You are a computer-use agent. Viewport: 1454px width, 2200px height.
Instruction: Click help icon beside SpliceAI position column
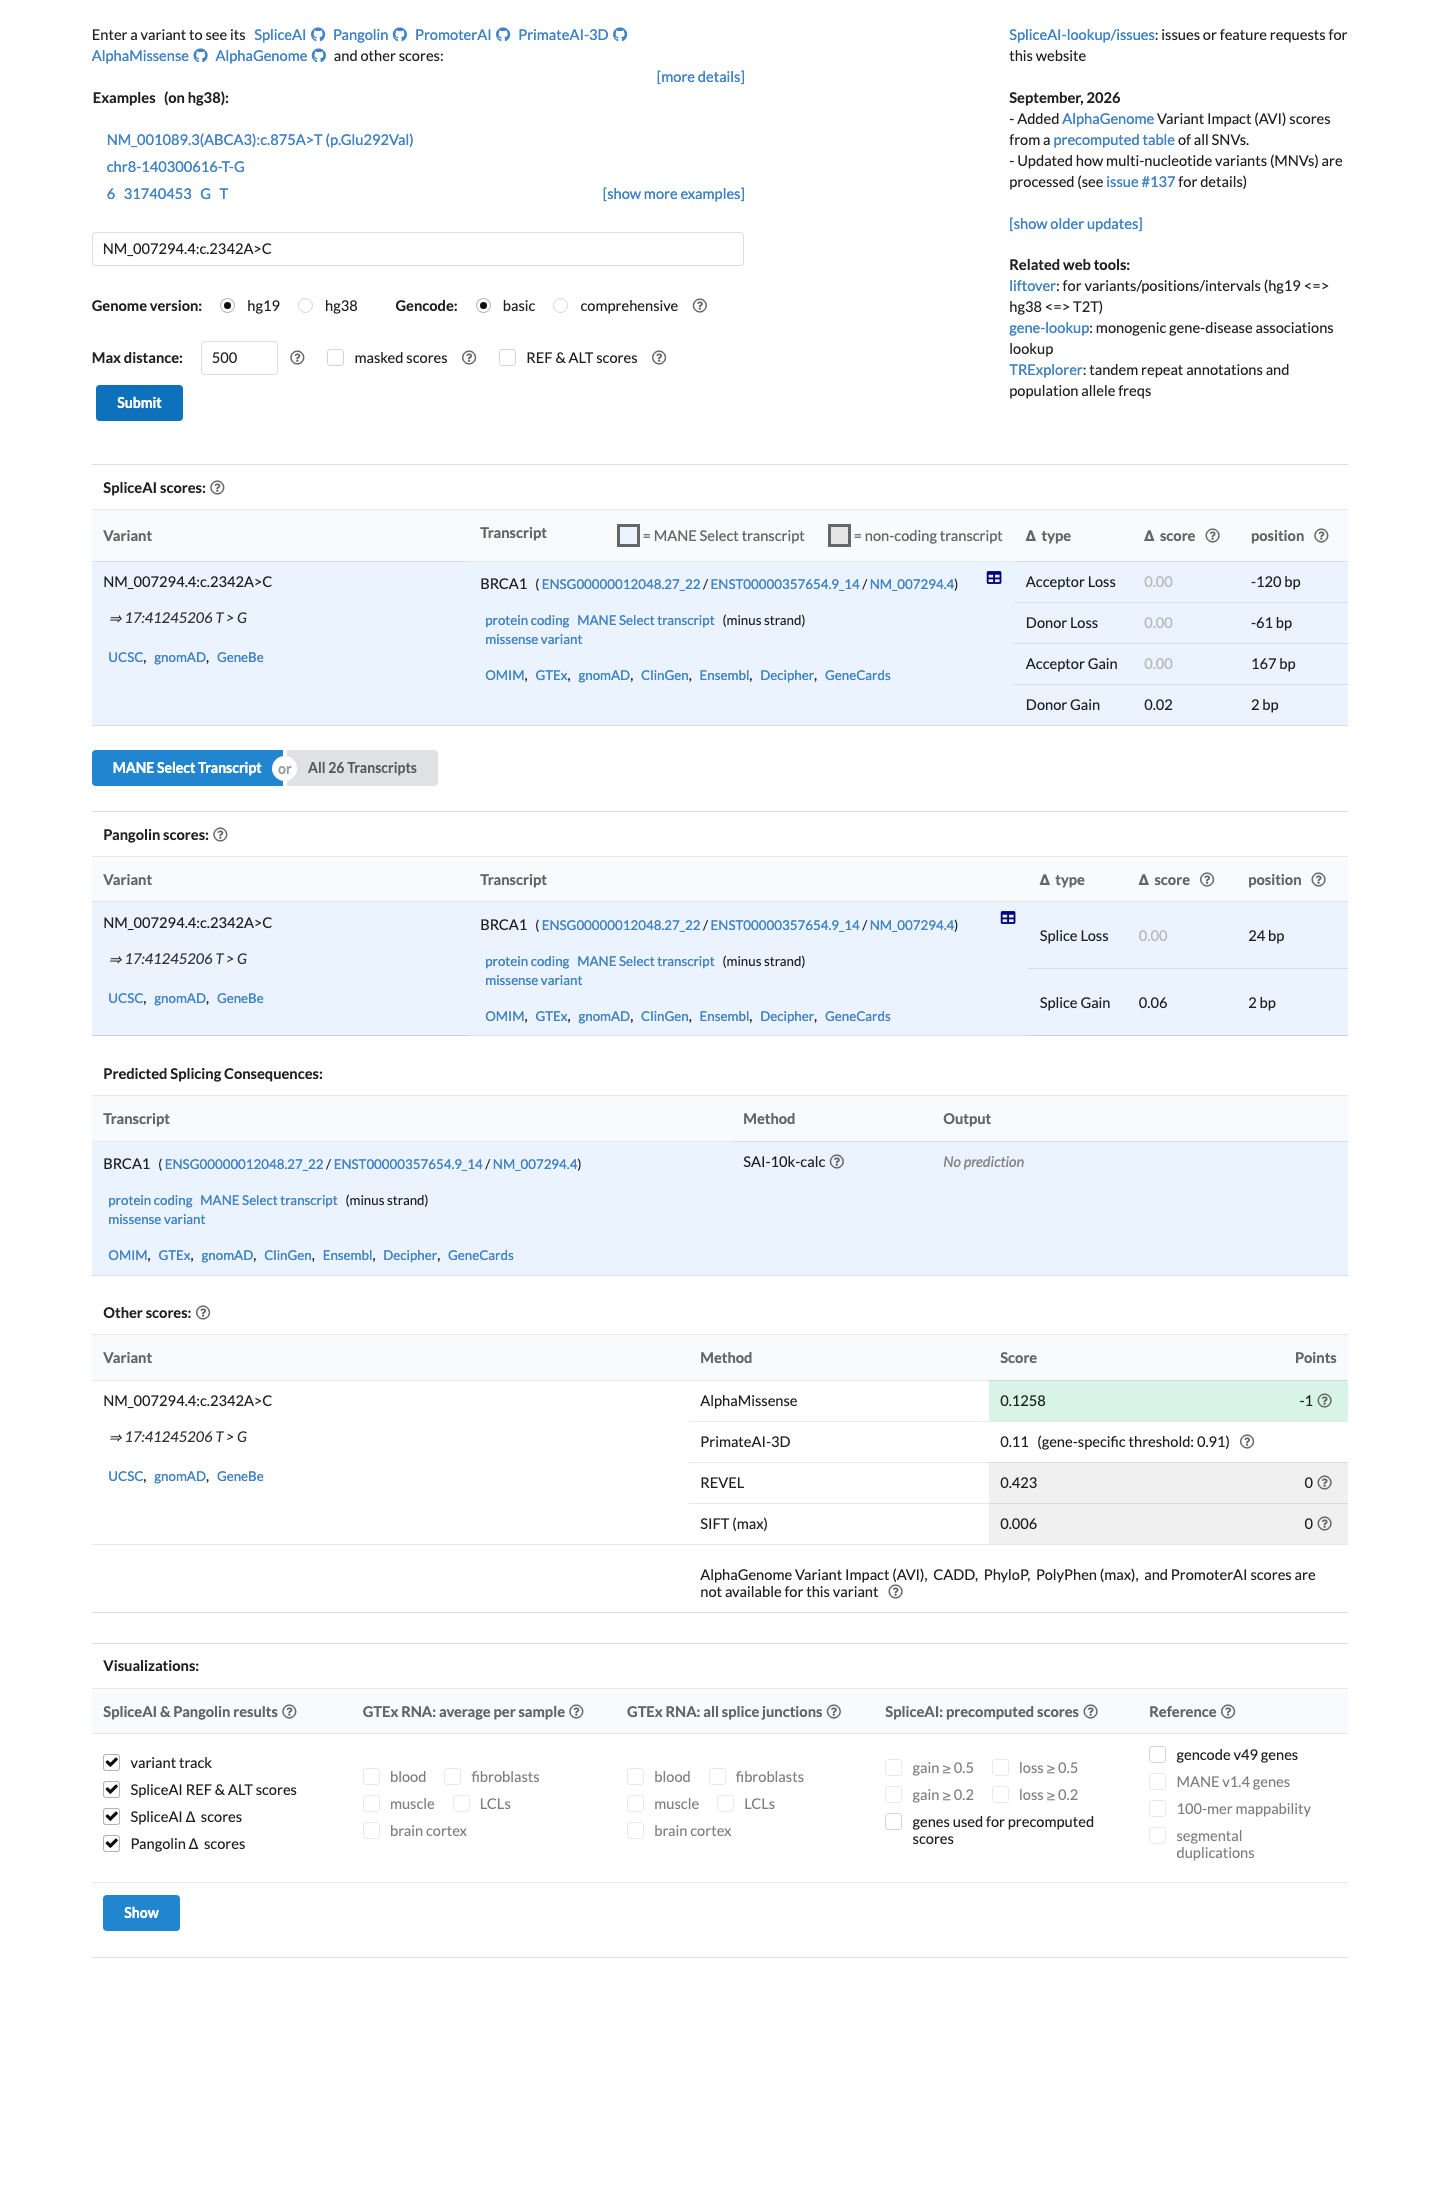[1321, 536]
